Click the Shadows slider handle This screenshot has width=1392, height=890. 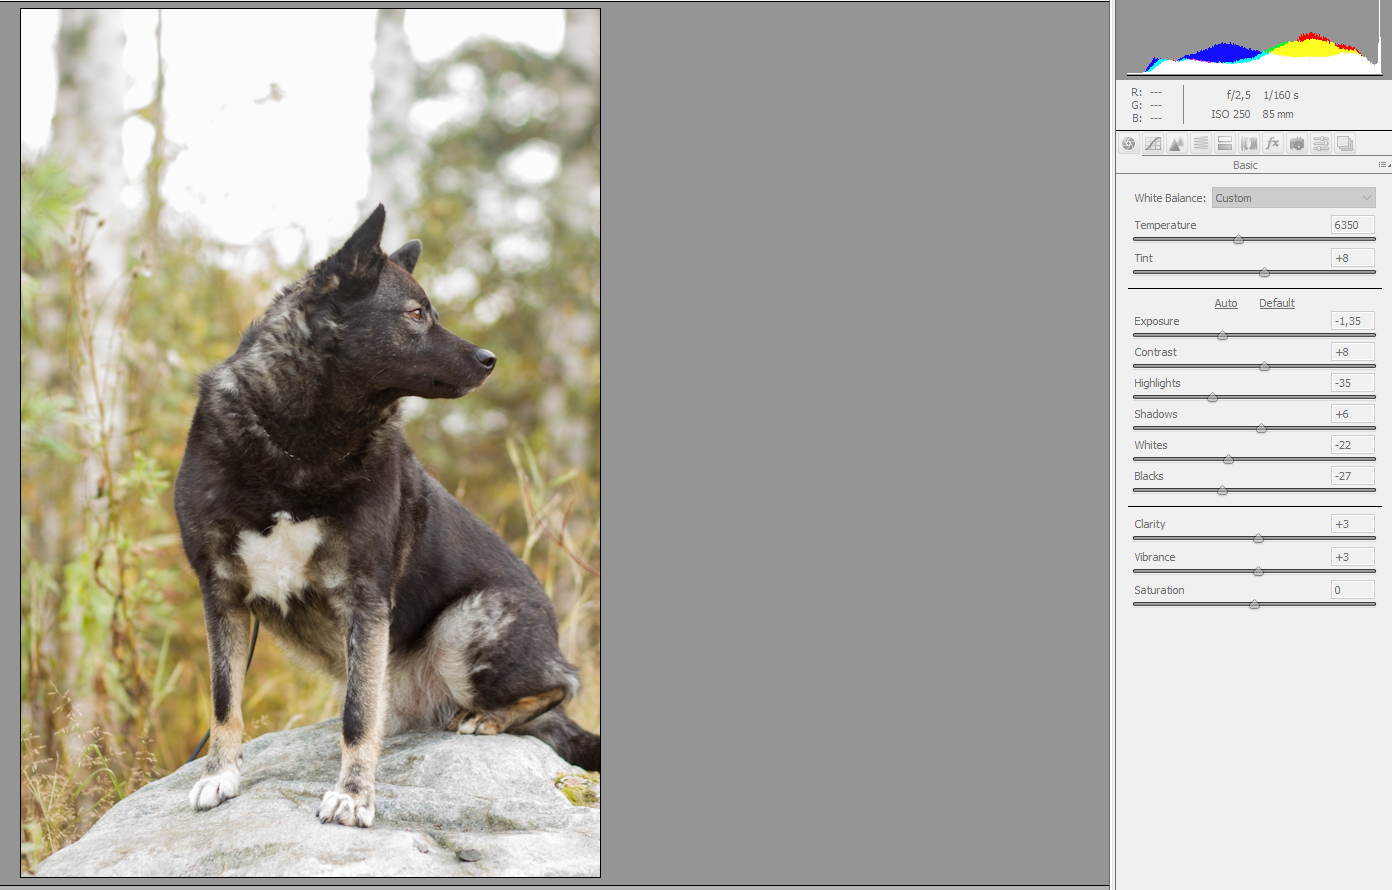1261,429
